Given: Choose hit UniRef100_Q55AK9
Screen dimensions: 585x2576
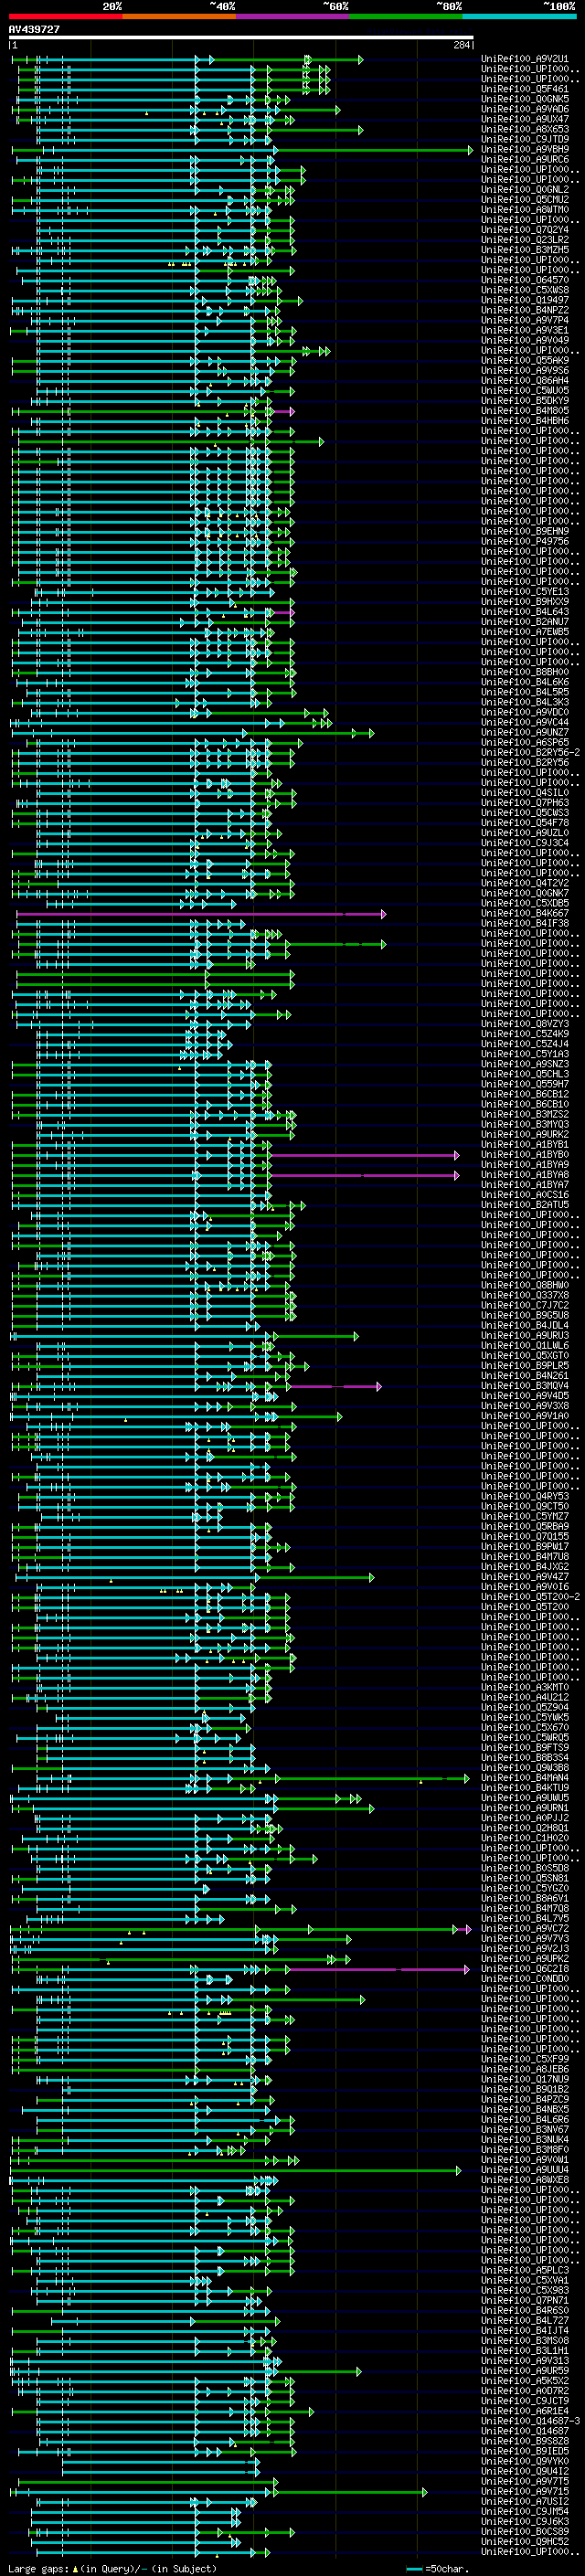Looking at the screenshot, I should pyautogui.click(x=524, y=360).
